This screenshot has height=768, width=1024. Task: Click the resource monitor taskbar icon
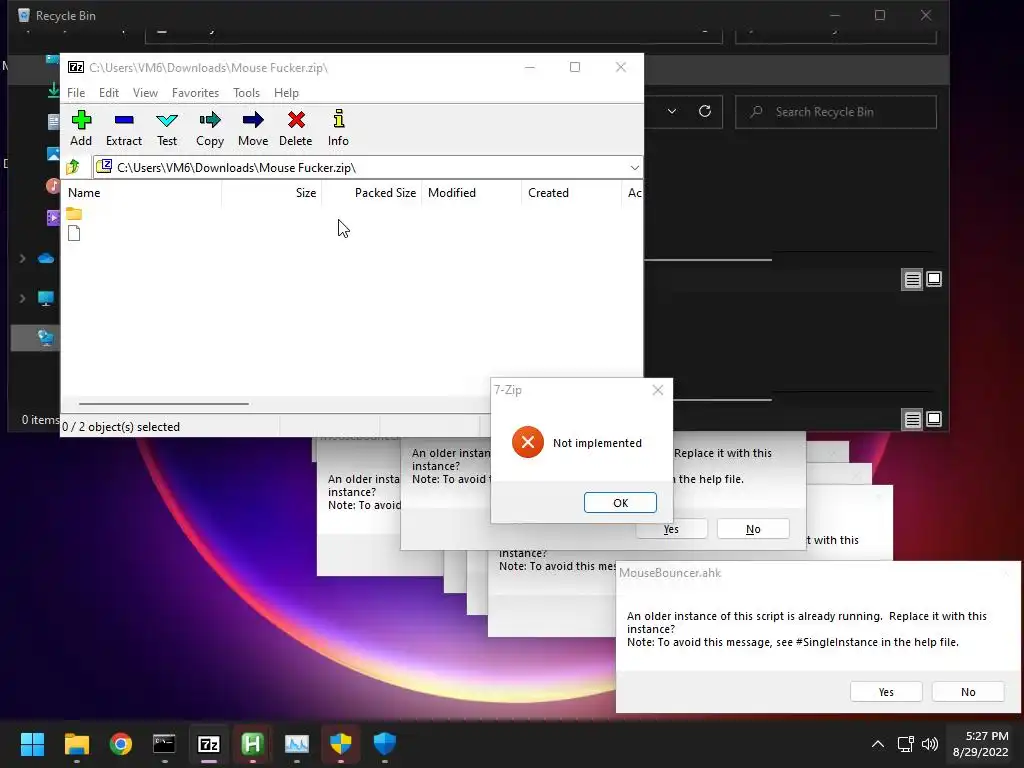pos(296,743)
